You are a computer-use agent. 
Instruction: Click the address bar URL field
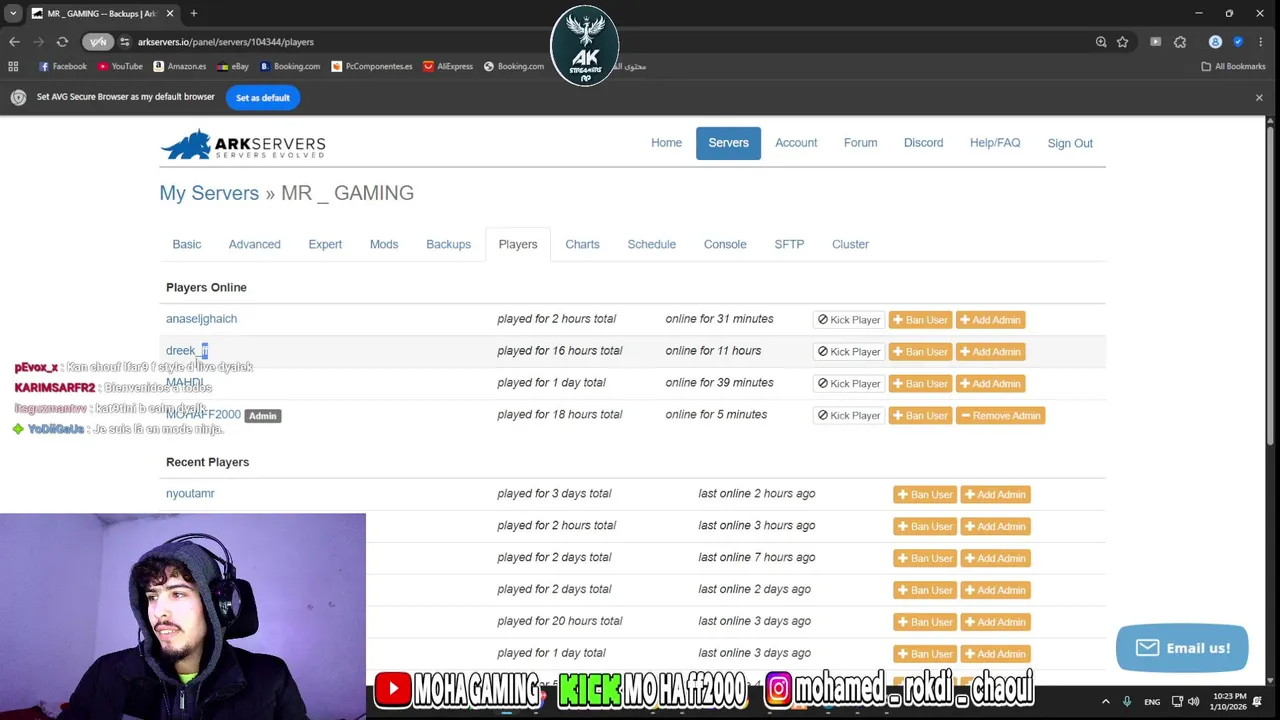[x=600, y=42]
